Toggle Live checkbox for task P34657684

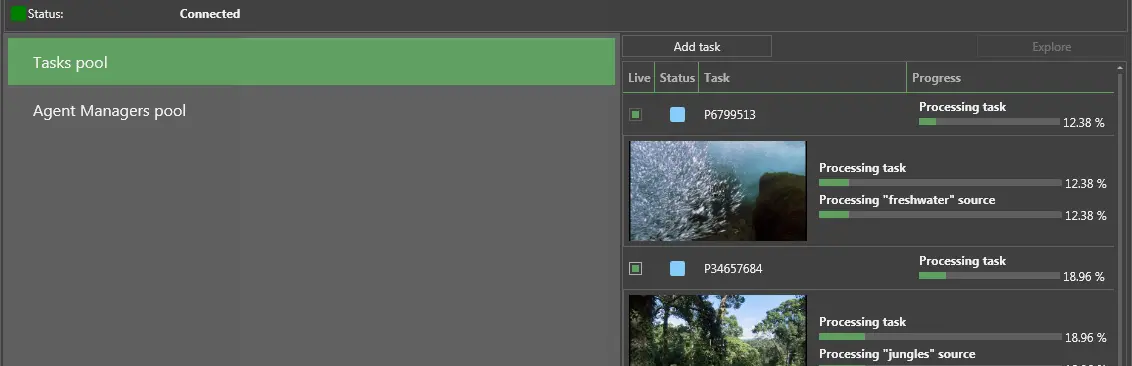pos(635,269)
